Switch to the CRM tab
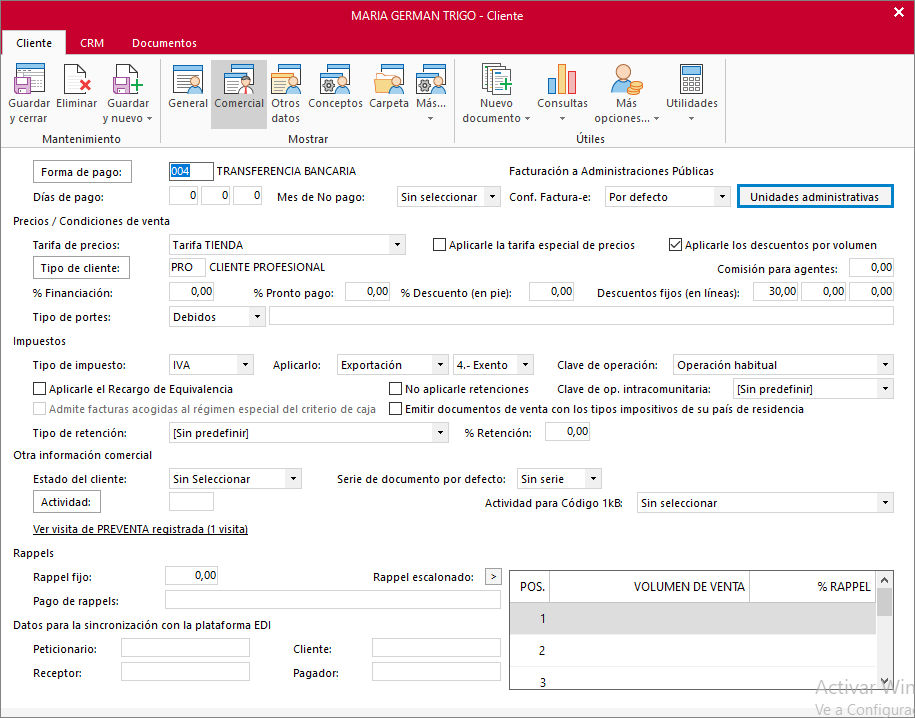 92,43
